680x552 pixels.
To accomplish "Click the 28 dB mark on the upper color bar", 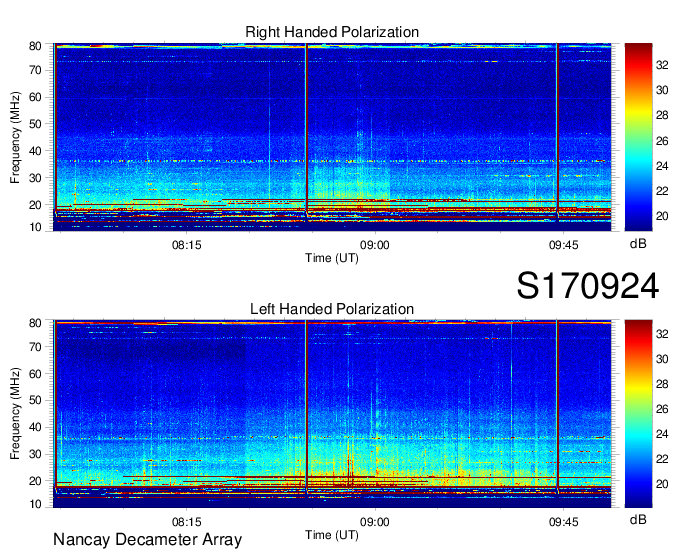I will point(662,115).
